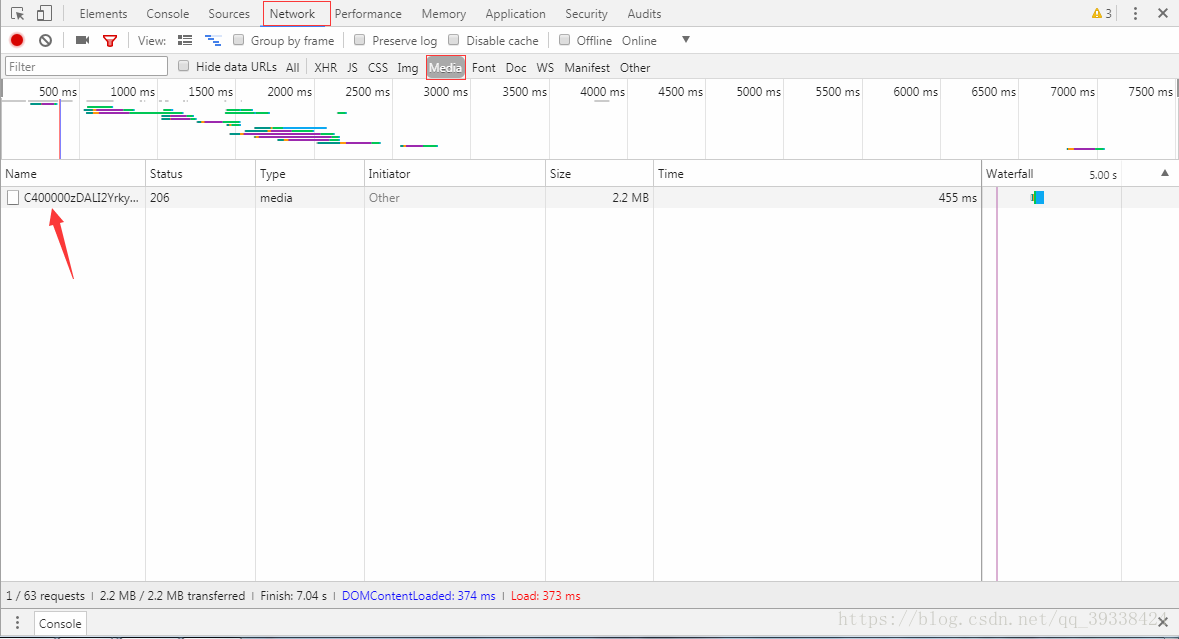The height and width of the screenshot is (639, 1179).
Task: Sort by the Type column header
Action: [x=310, y=174]
